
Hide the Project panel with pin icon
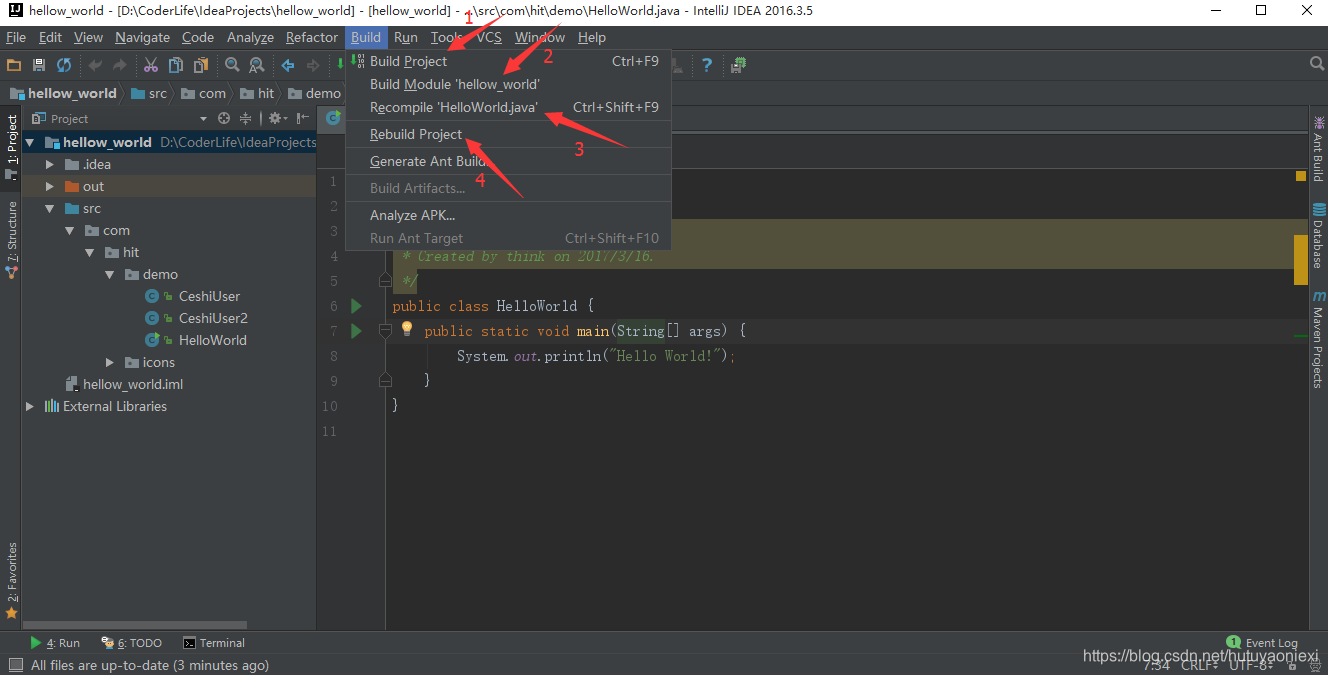click(x=303, y=118)
